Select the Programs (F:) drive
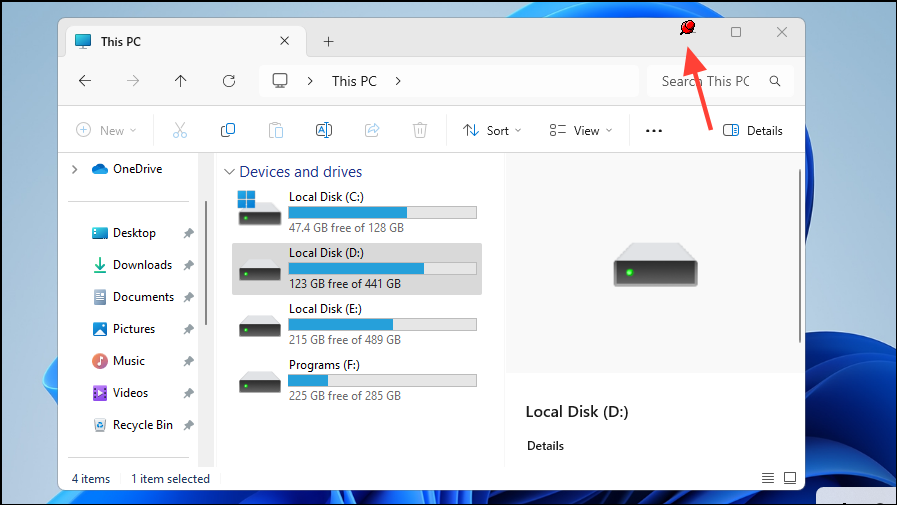 pos(357,380)
